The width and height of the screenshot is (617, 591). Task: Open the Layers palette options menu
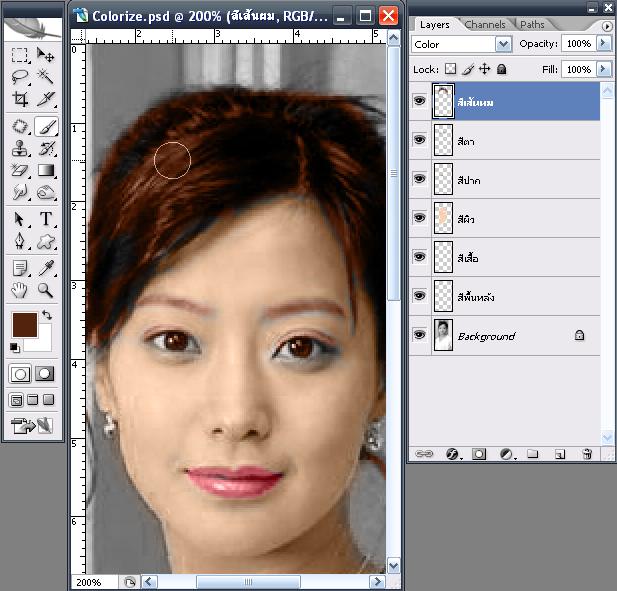[607, 26]
